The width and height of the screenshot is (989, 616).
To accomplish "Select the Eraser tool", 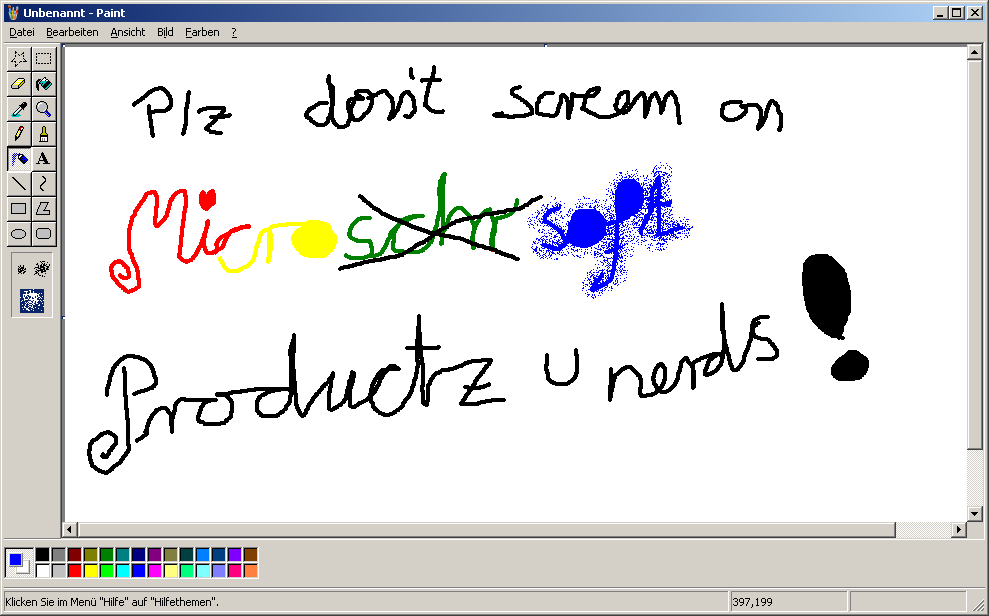I will click(18, 84).
